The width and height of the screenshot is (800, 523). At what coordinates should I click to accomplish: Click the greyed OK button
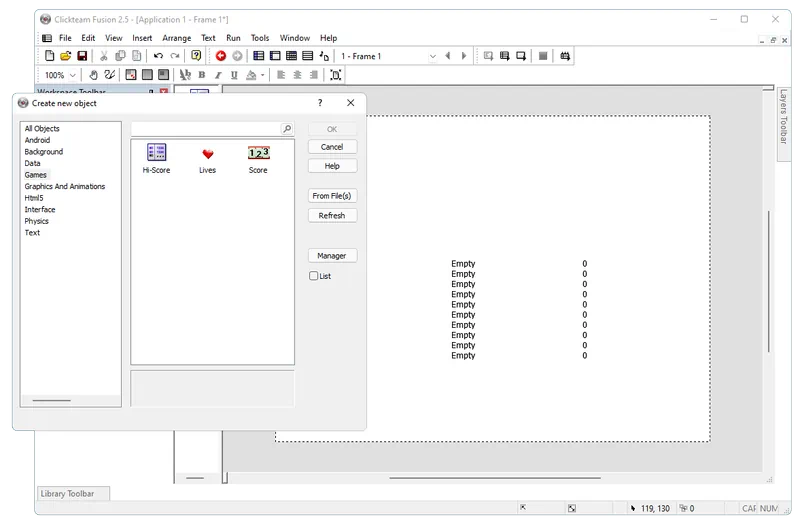(x=332, y=129)
